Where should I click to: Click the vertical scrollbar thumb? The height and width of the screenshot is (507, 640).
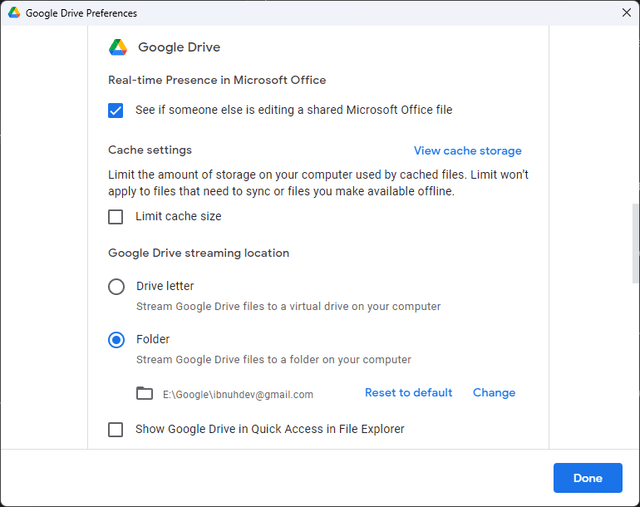pyautogui.click(x=635, y=243)
